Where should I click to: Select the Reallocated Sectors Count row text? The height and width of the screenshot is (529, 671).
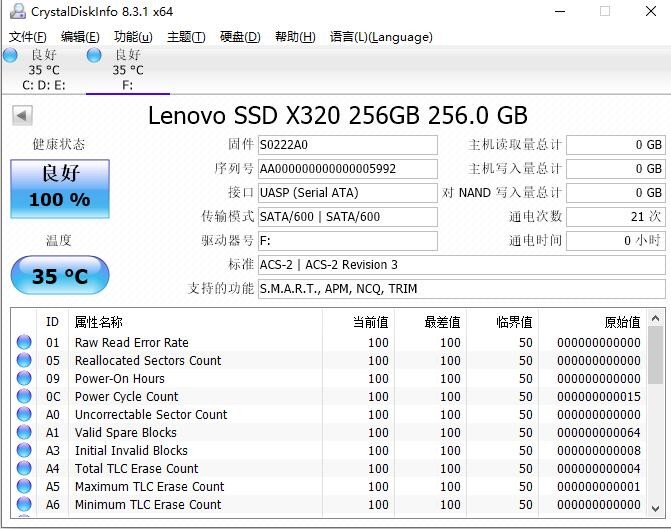(148, 360)
